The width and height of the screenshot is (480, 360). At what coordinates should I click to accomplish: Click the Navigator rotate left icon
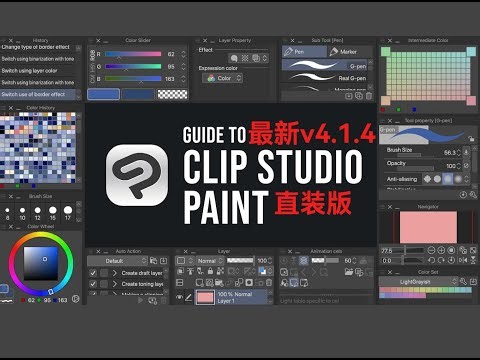click(x=431, y=260)
